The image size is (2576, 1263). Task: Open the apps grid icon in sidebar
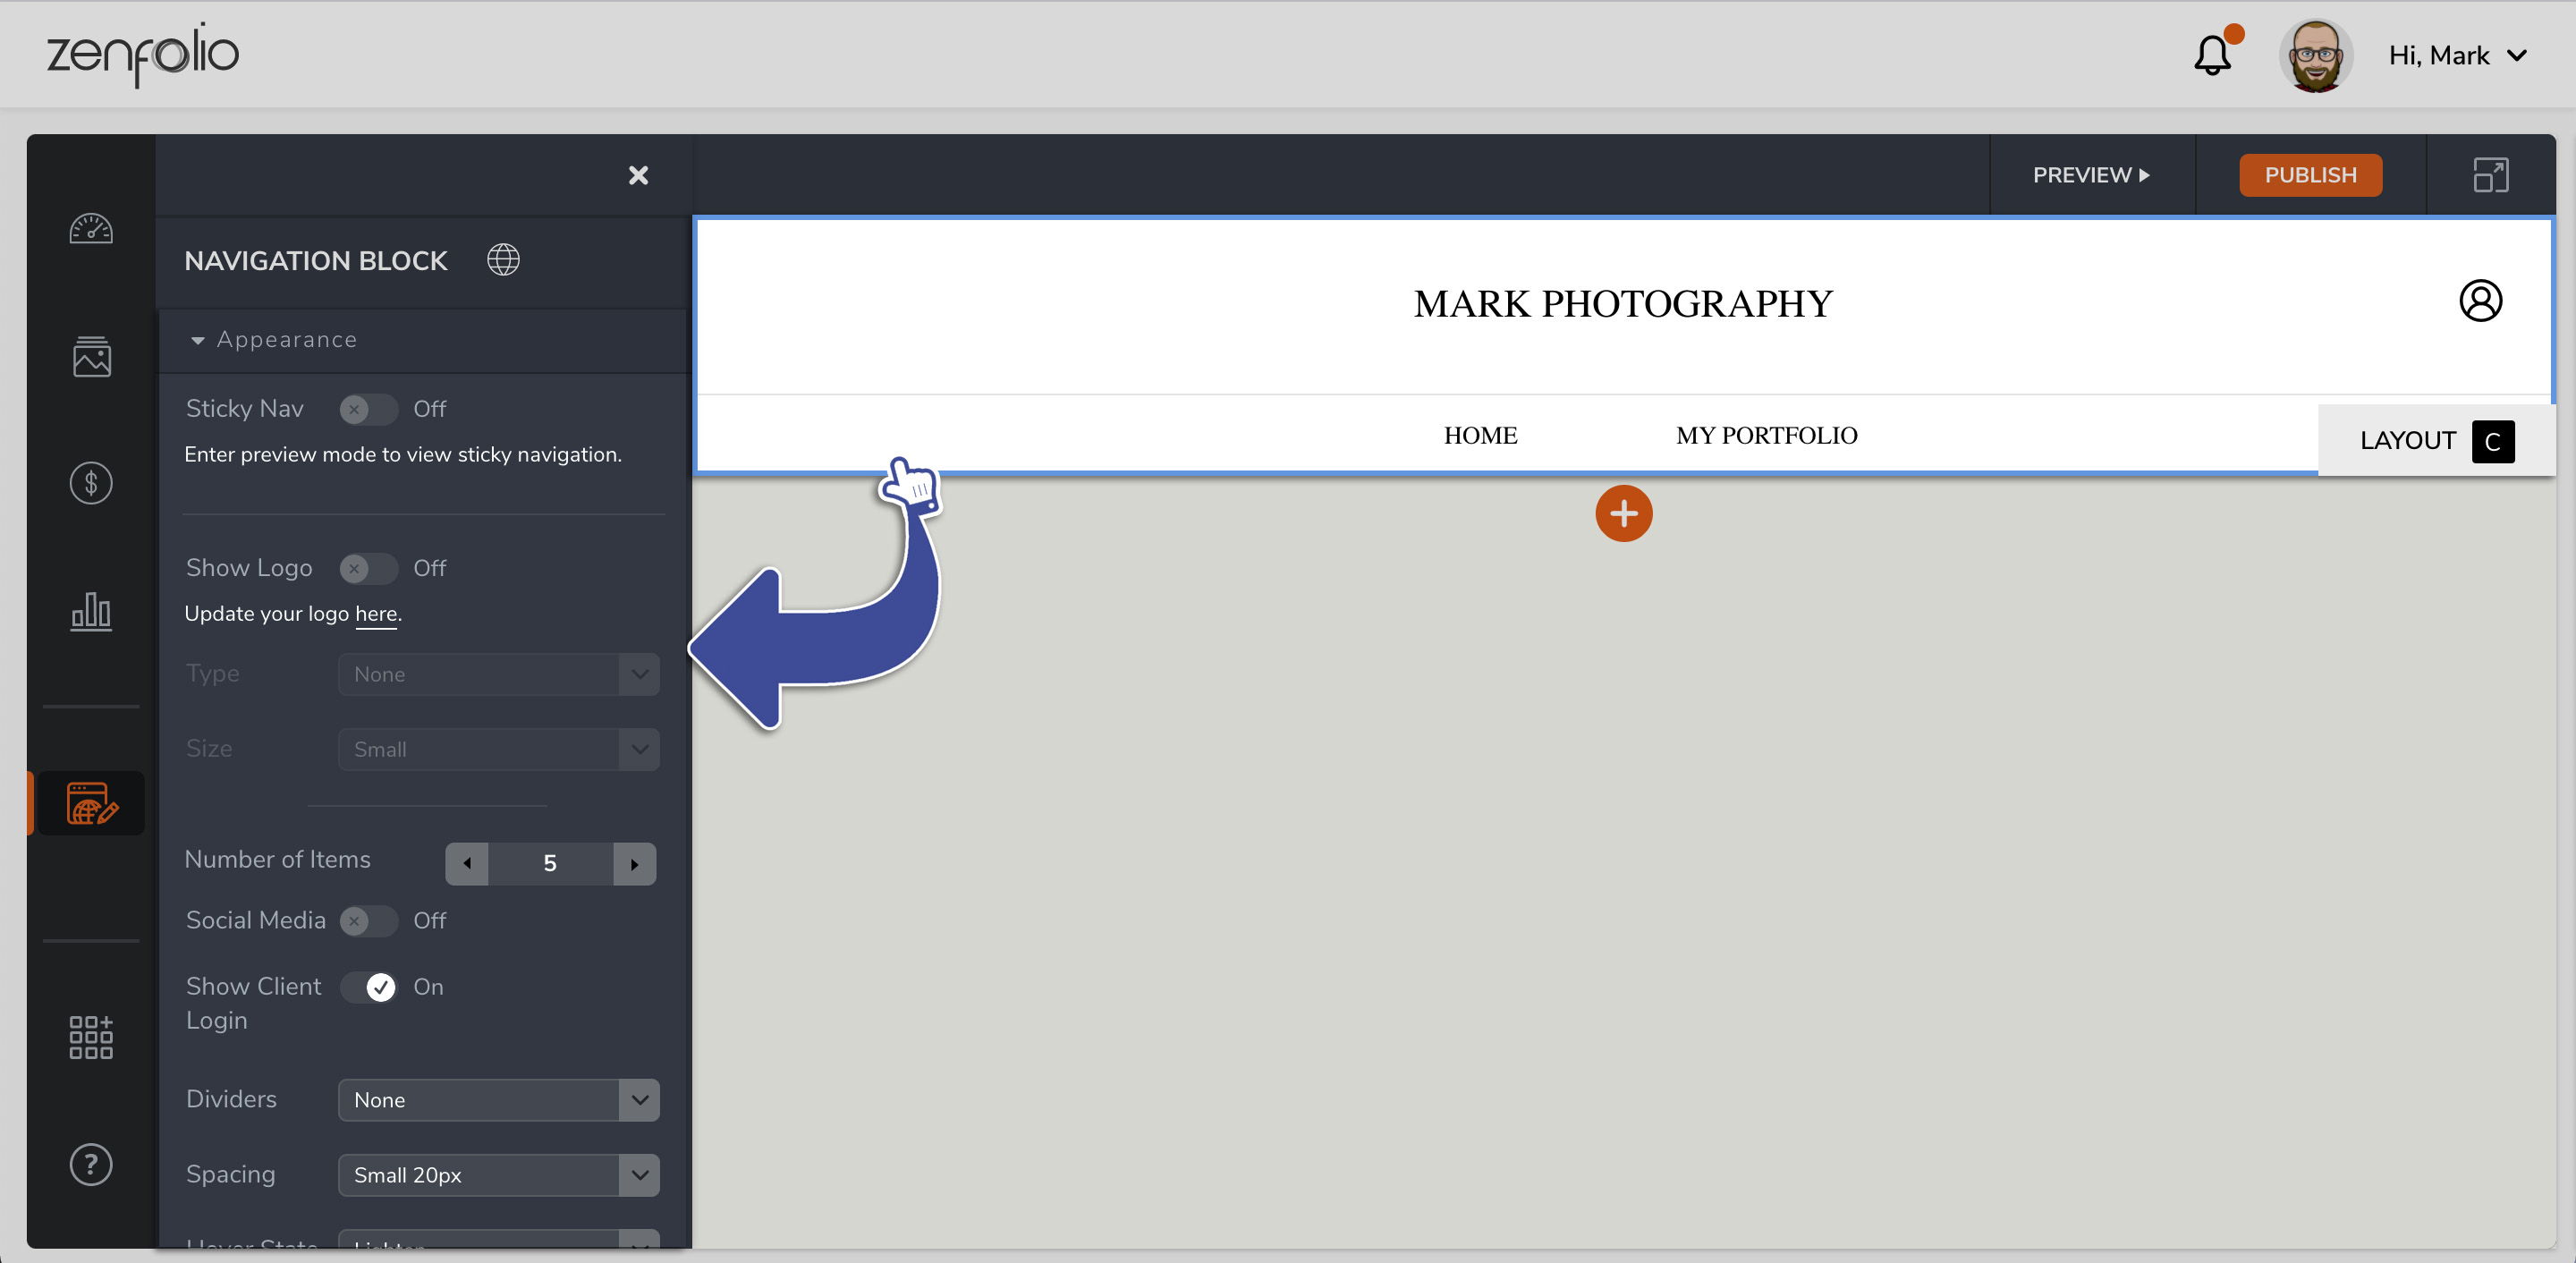(91, 1037)
